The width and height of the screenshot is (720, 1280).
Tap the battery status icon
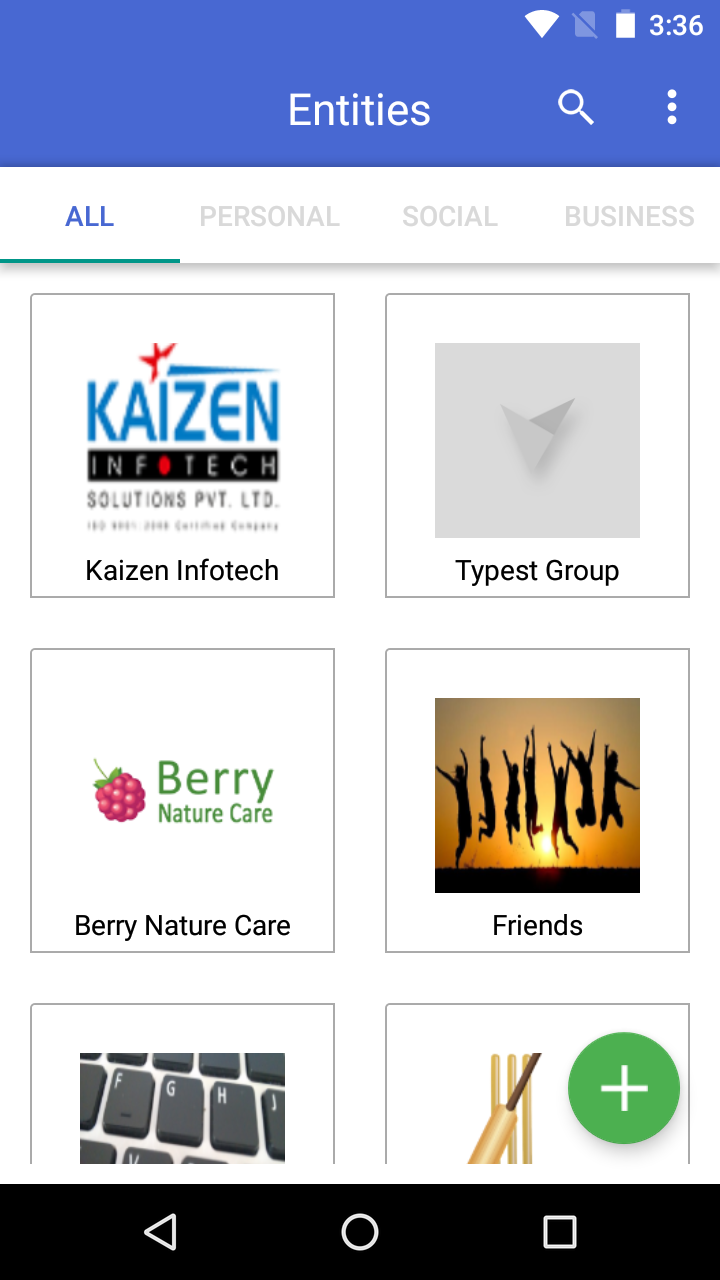625,24
